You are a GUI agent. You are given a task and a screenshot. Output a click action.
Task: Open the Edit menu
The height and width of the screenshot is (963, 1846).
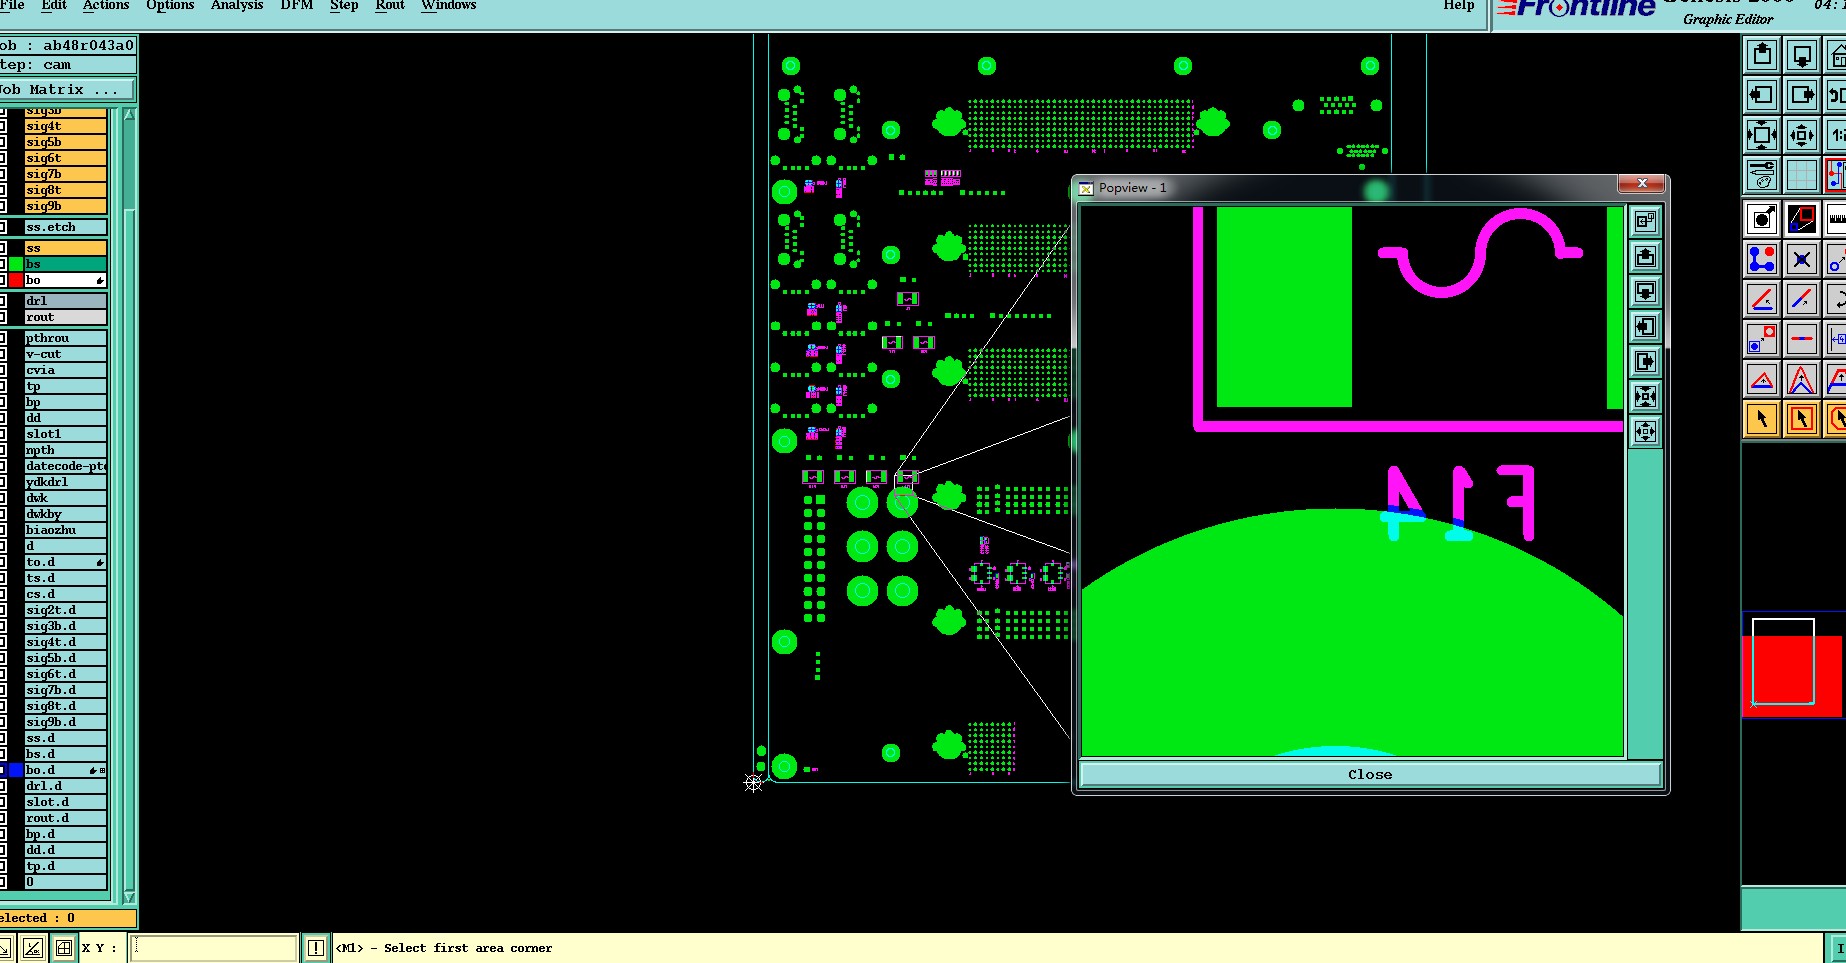(x=54, y=5)
